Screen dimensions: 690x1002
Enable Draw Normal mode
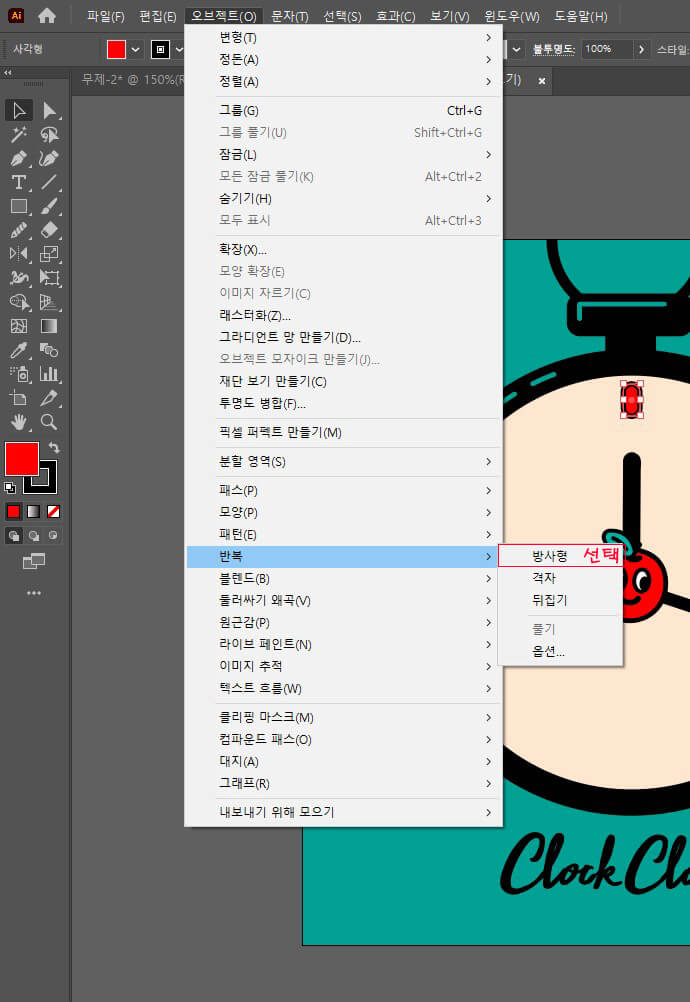pos(13,536)
